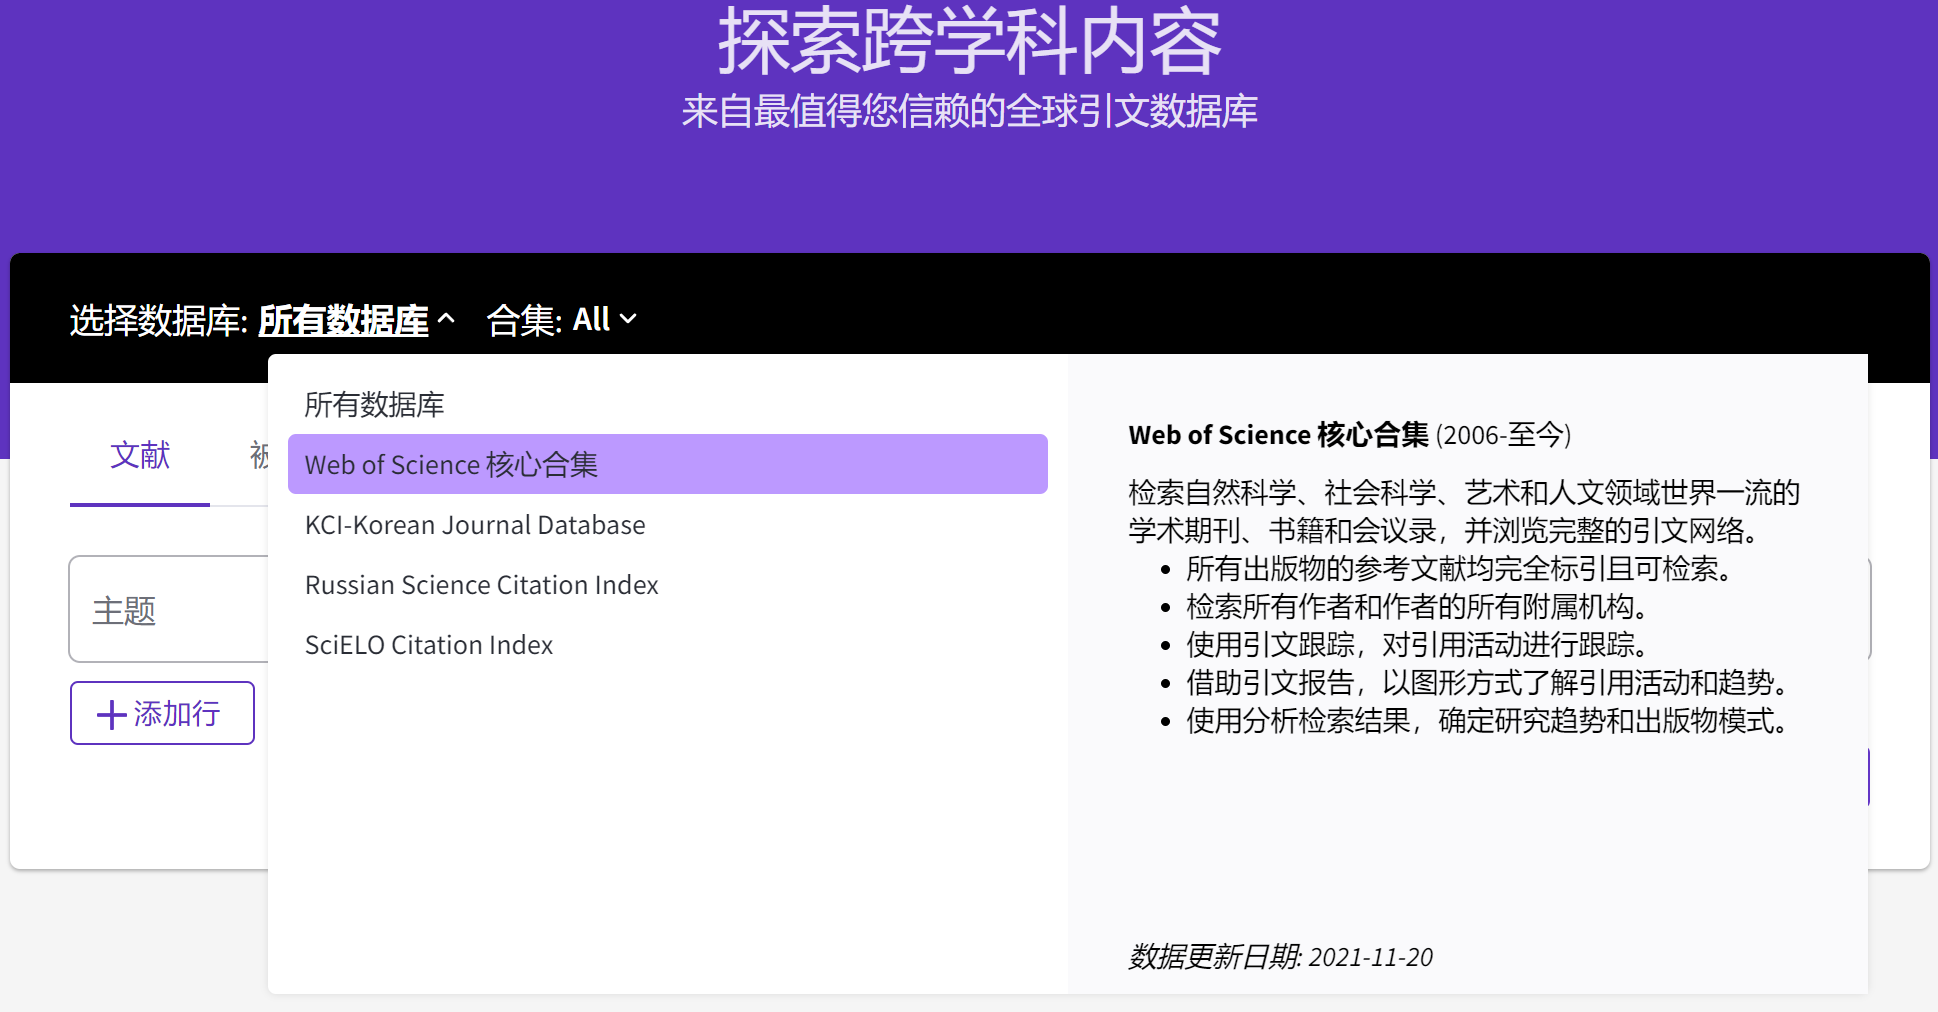The image size is (1938, 1012).
Task: Choose Web of Science 核心合集 option
Action: pyautogui.click(x=668, y=464)
